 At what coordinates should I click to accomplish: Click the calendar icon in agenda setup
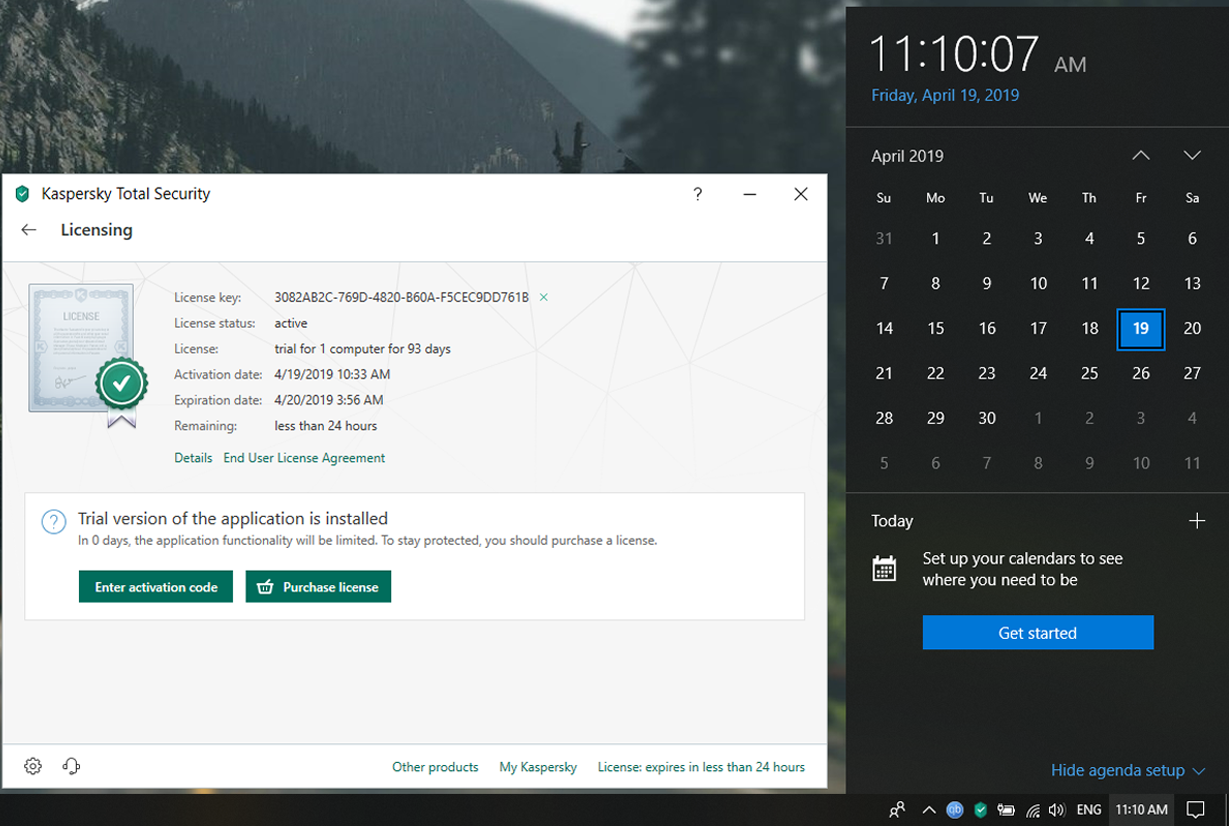[x=884, y=569]
